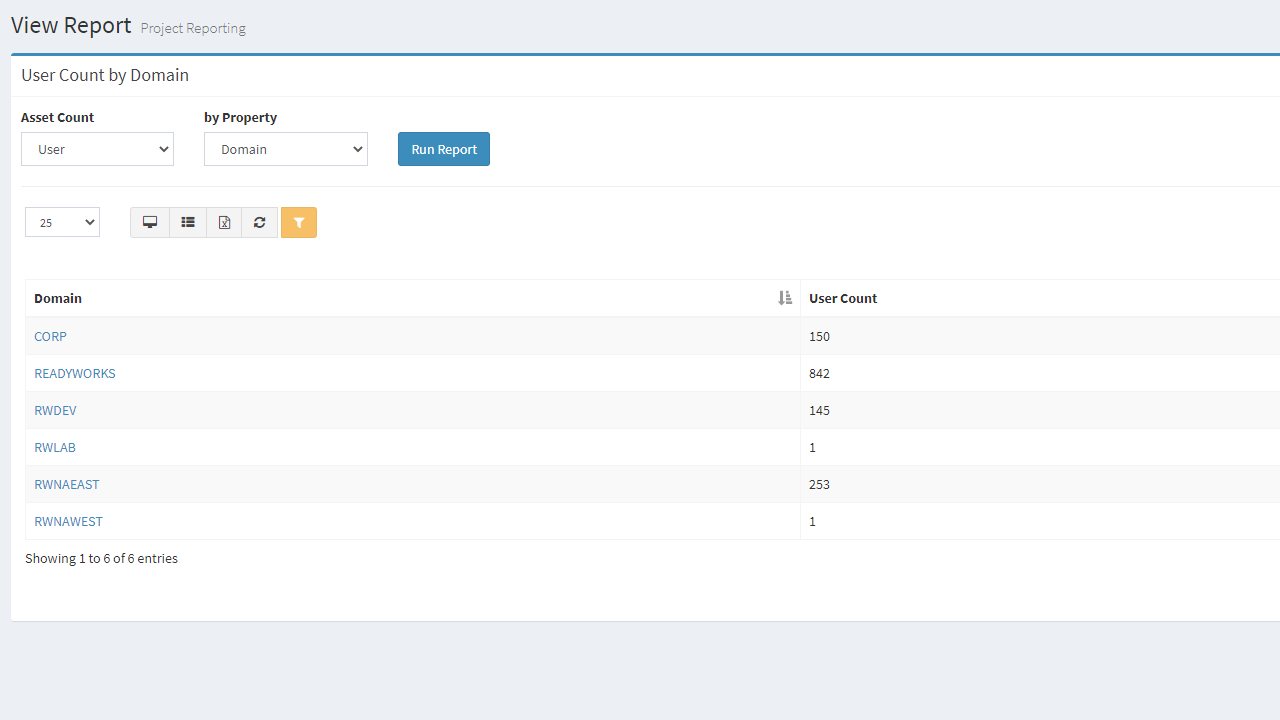Export the table using the Excel icon
Screen dimensions: 1280x720
click(x=224, y=222)
